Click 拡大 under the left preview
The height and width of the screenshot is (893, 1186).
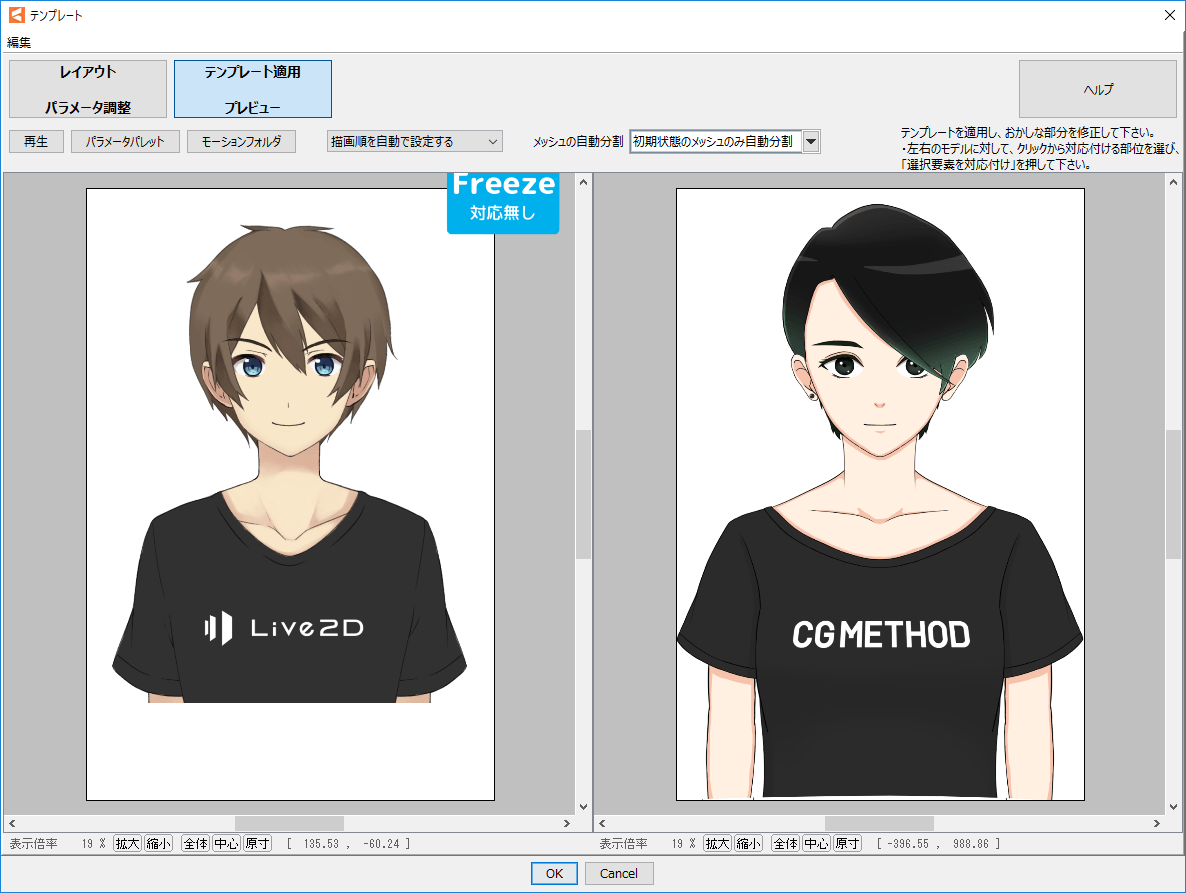coord(127,844)
